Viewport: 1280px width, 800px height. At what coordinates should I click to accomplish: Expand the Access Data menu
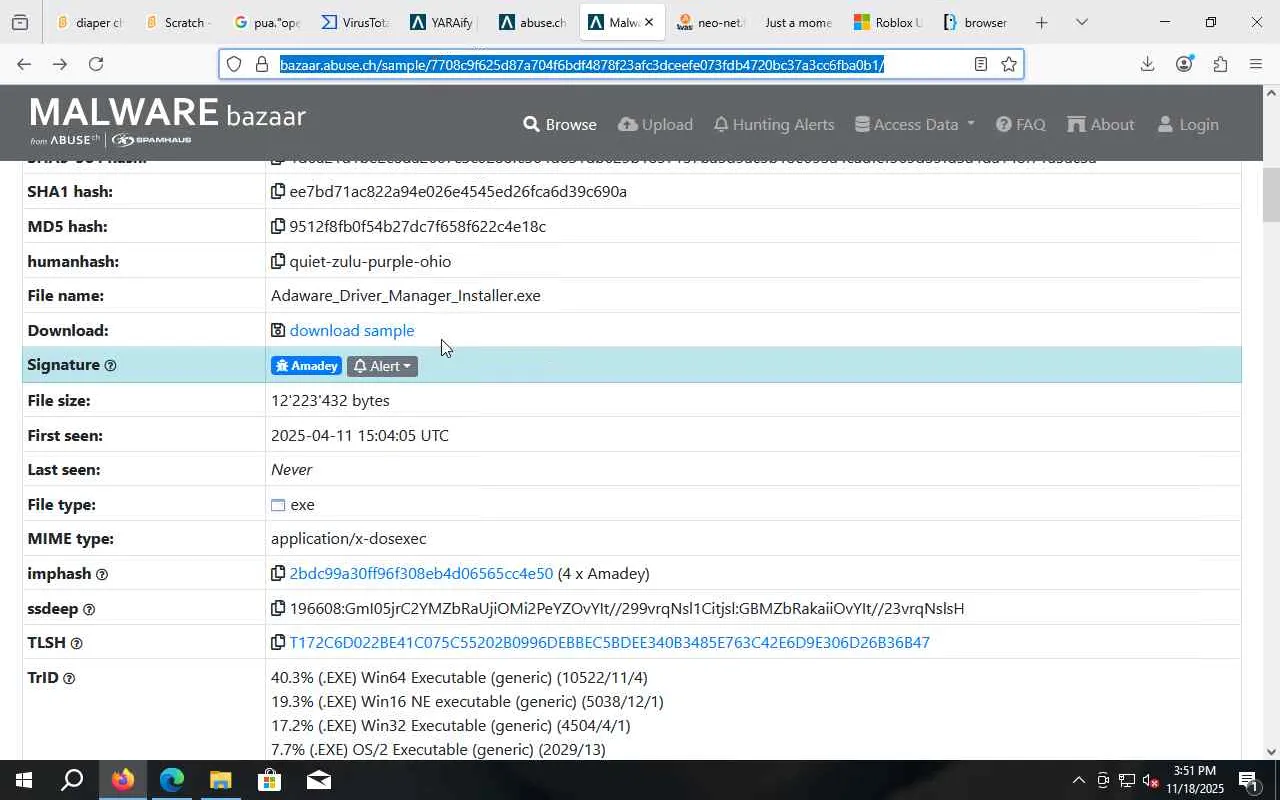click(915, 124)
